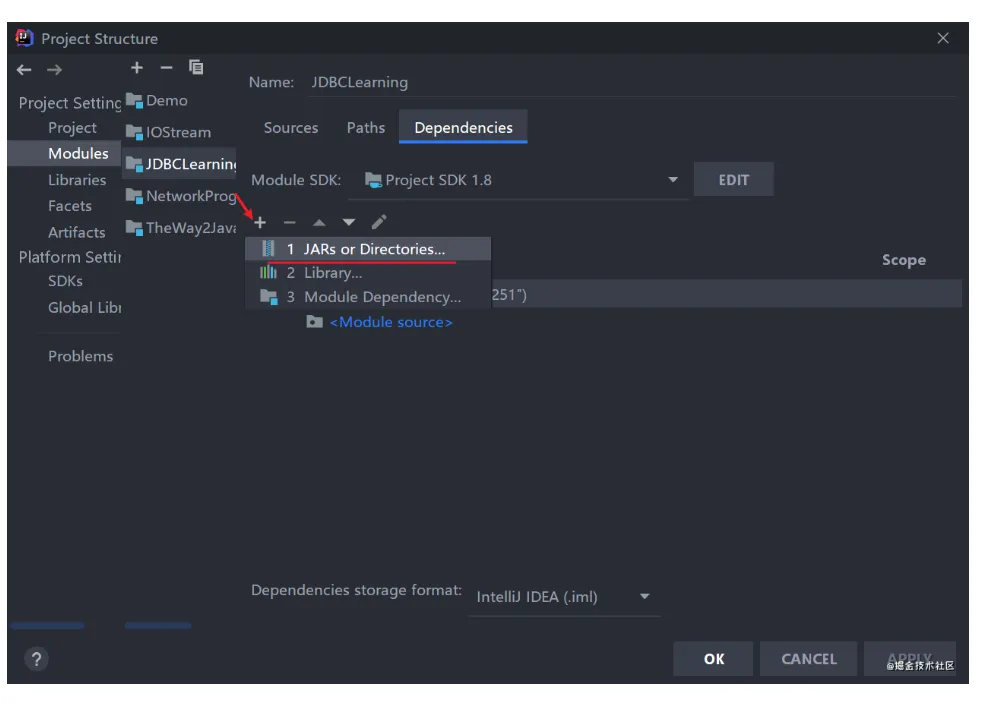Screen dimensions: 985x708
Task: Close the Project Structure dialog
Action: (943, 38)
